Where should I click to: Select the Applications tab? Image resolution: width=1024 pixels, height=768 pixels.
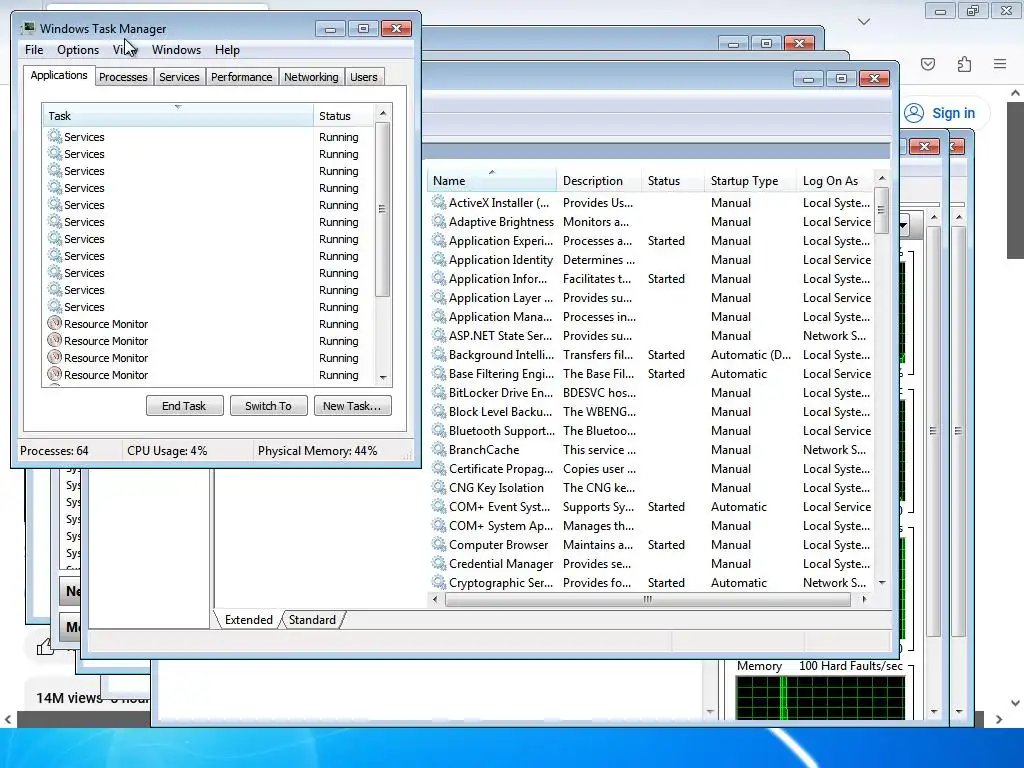pyautogui.click(x=59, y=75)
